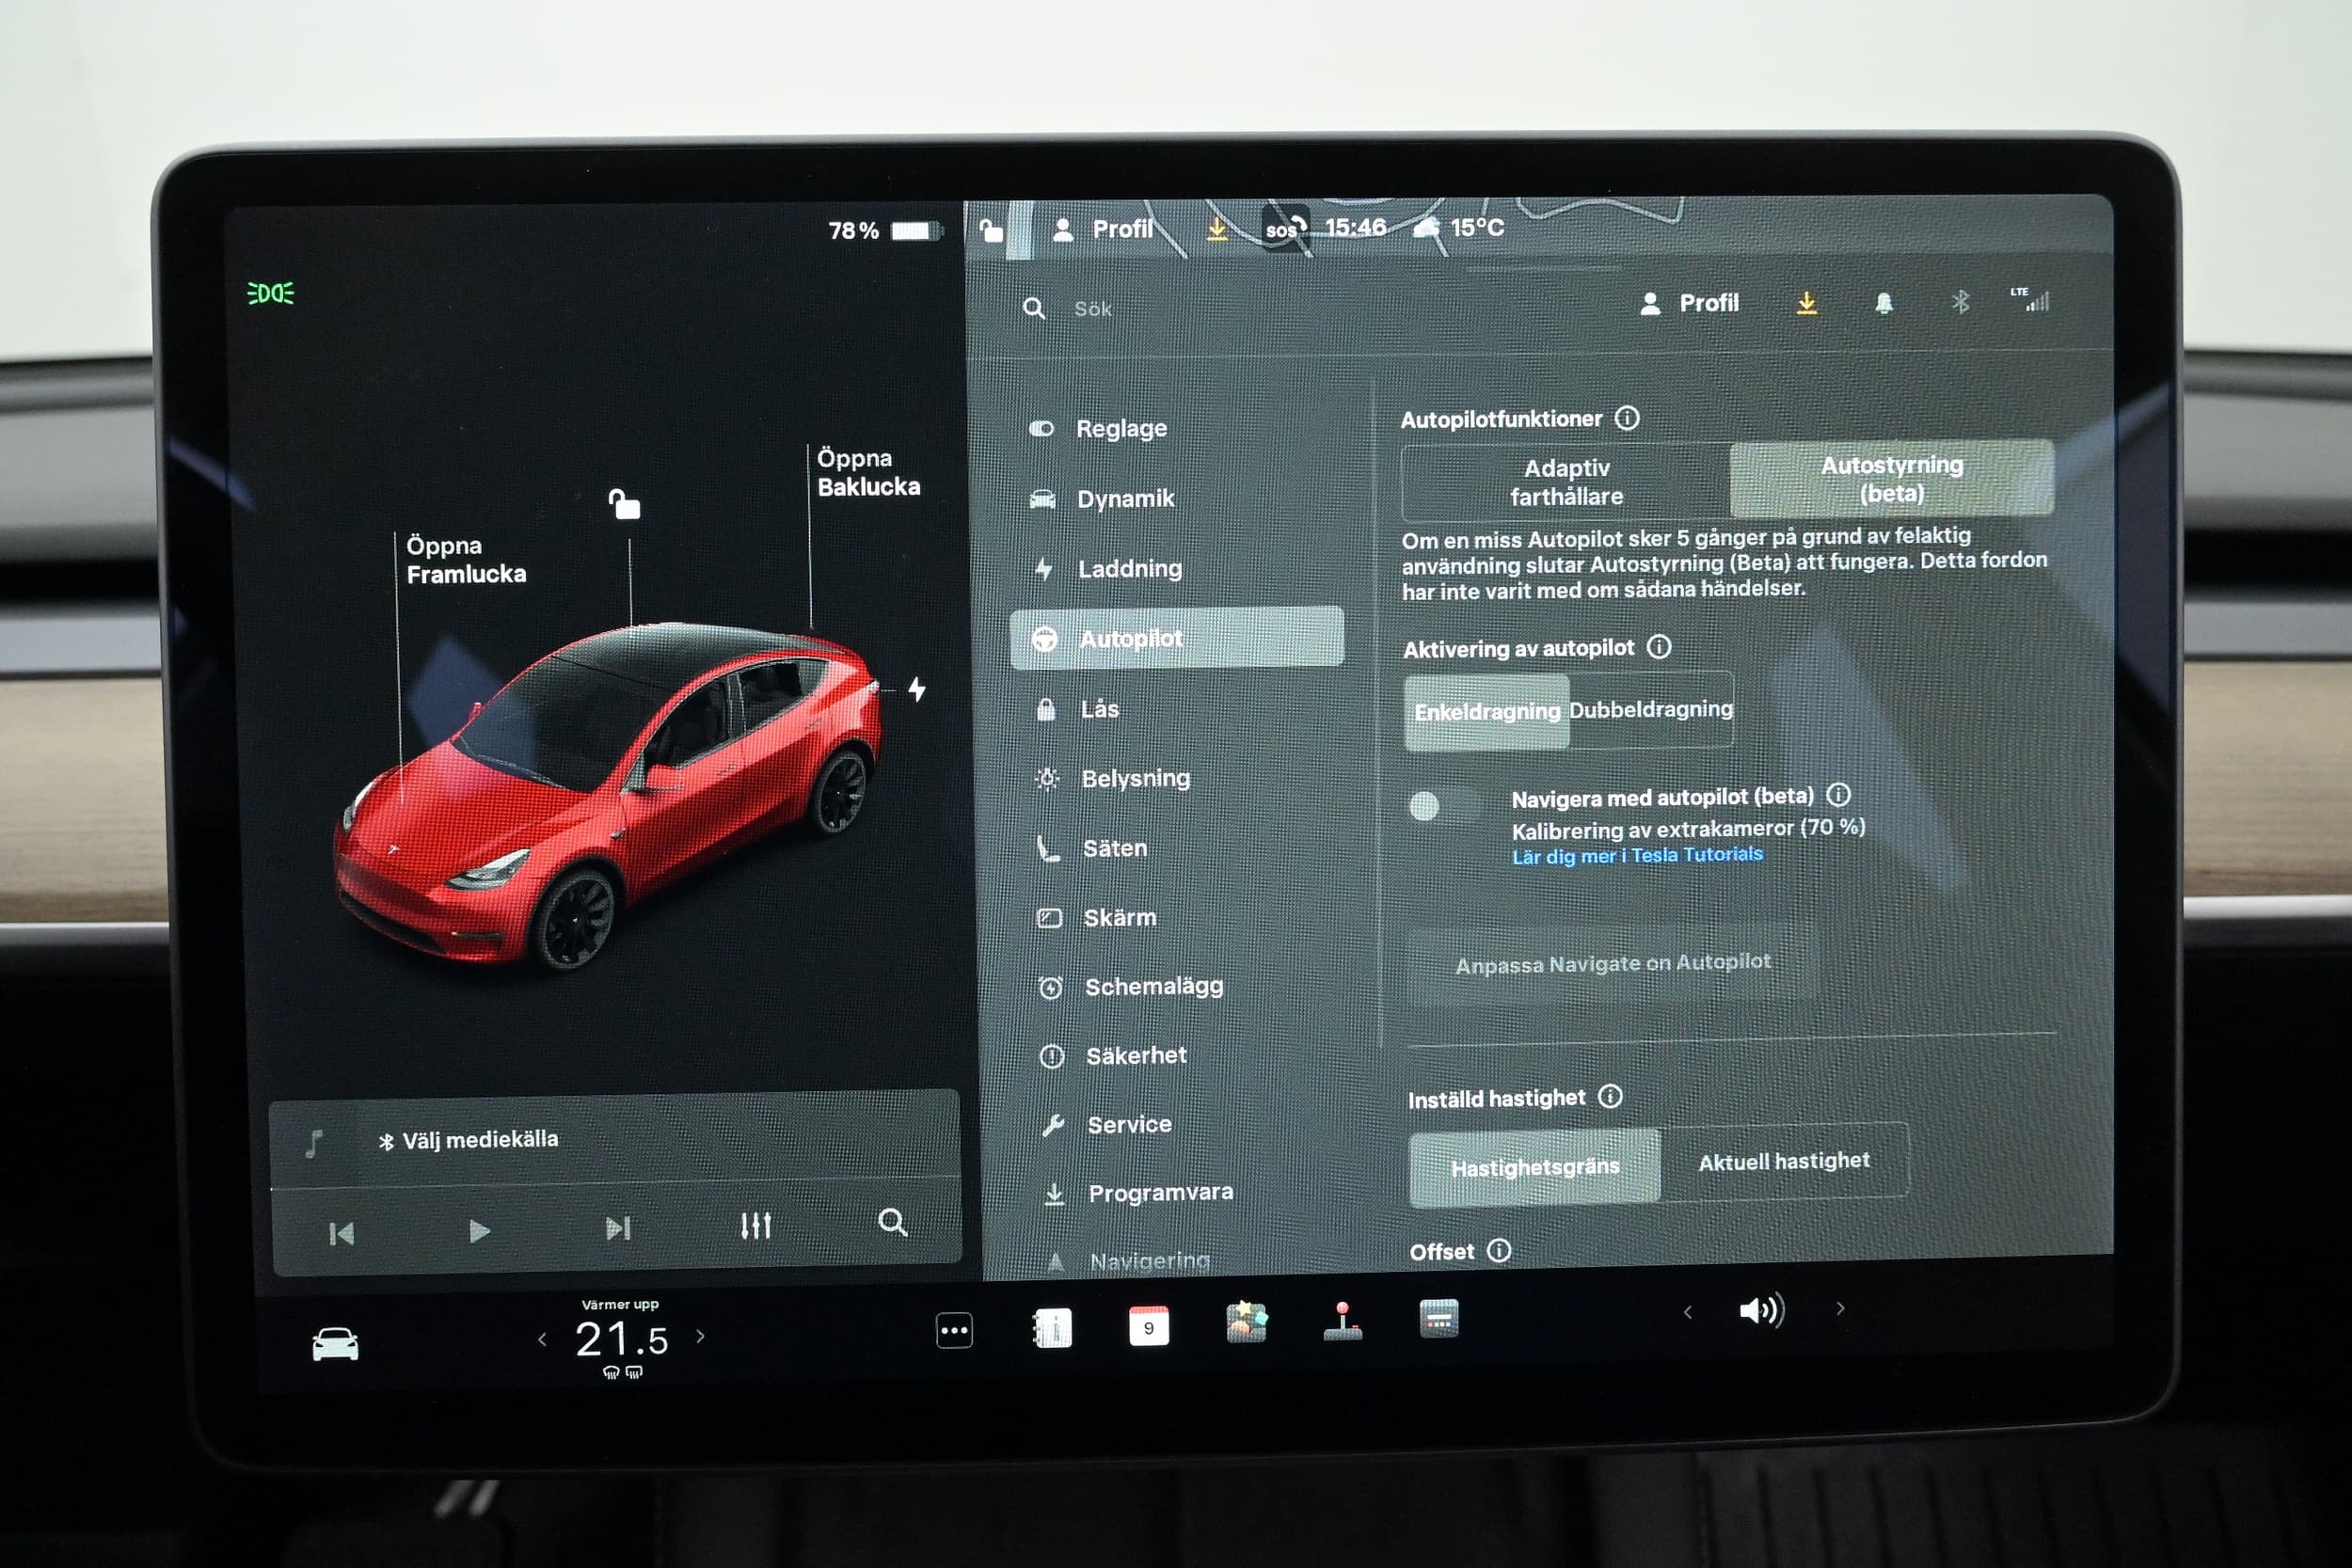Show info for Inställd hastighet
The width and height of the screenshot is (2352, 1568).
(x=1610, y=1097)
